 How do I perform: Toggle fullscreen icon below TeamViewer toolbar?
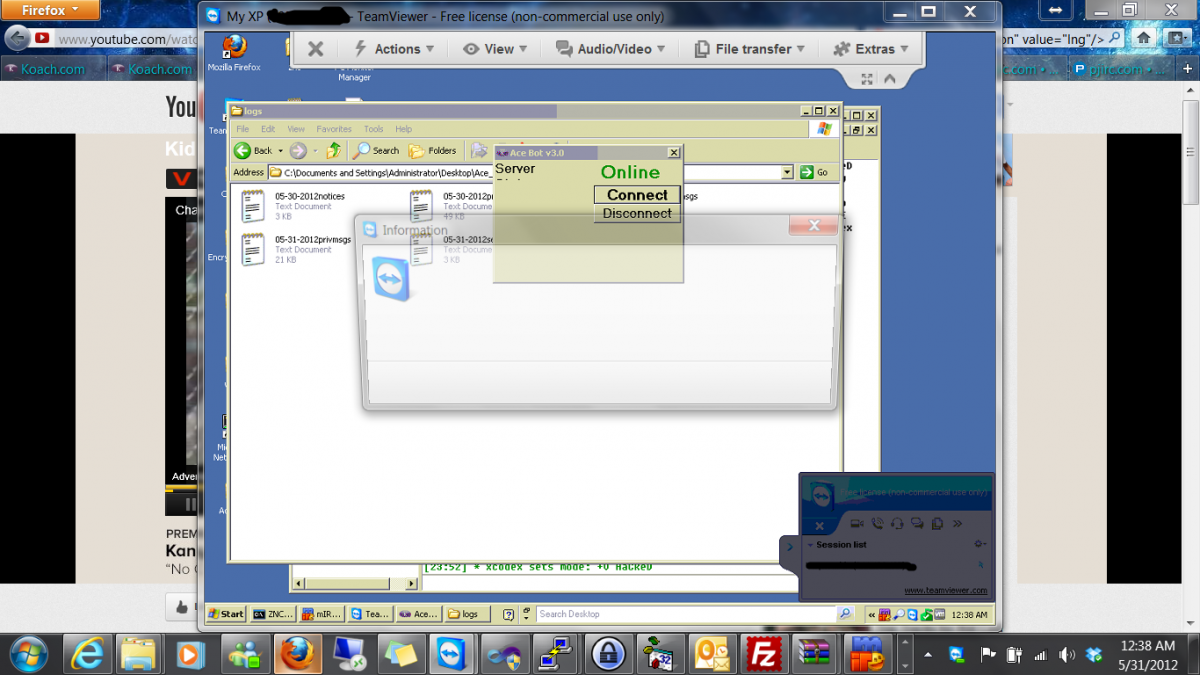pos(866,80)
